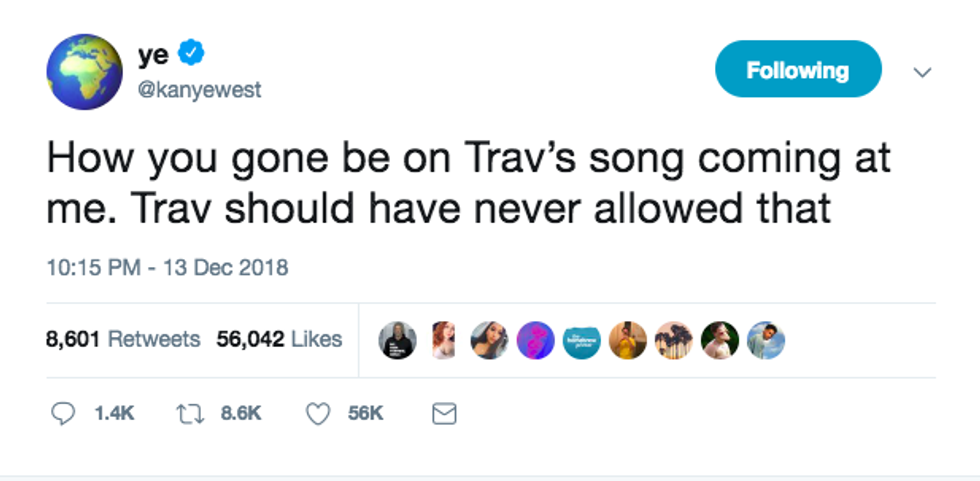Click the liker avatar with black shirt
Viewport: 980px width, 481px height.
tap(397, 341)
